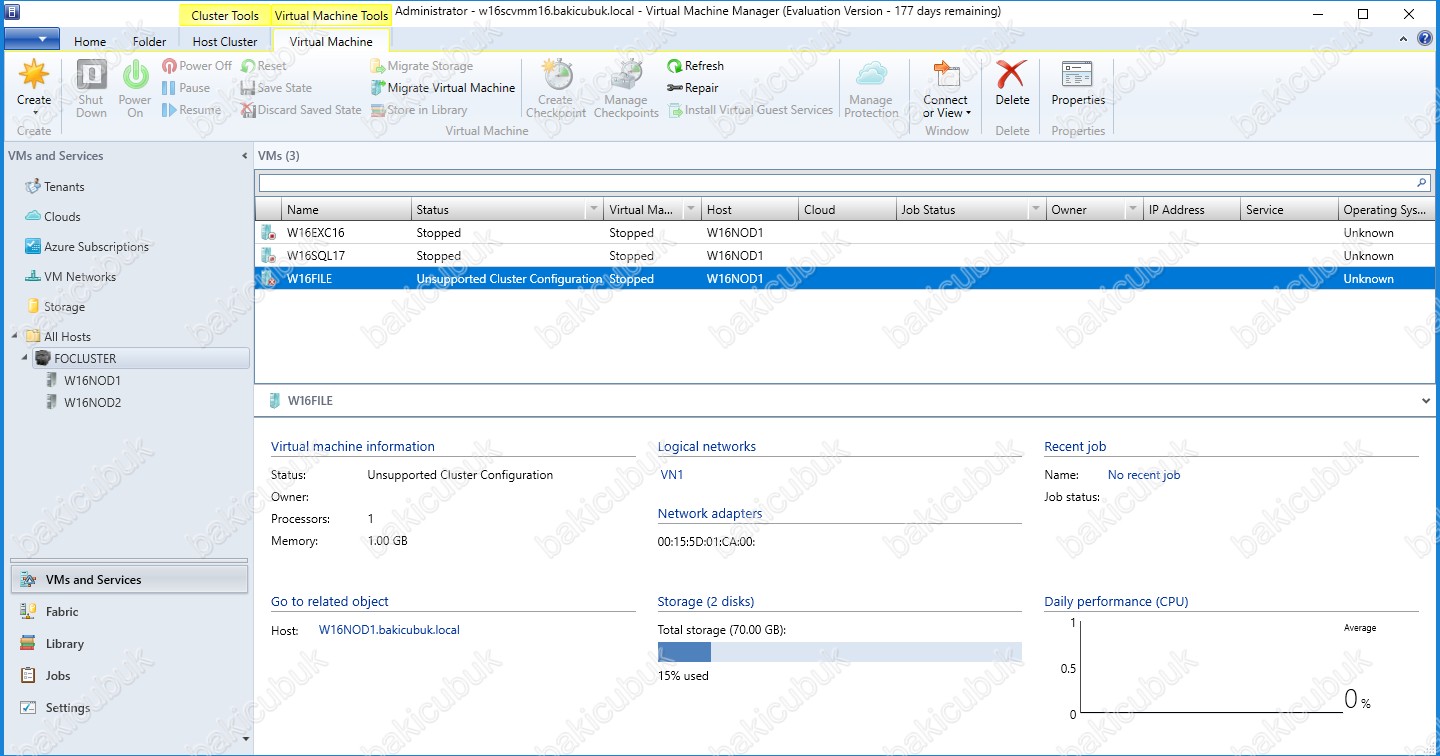Image resolution: width=1440 pixels, height=756 pixels.
Task: Collapse the All Hosts tree node
Action: [14, 337]
